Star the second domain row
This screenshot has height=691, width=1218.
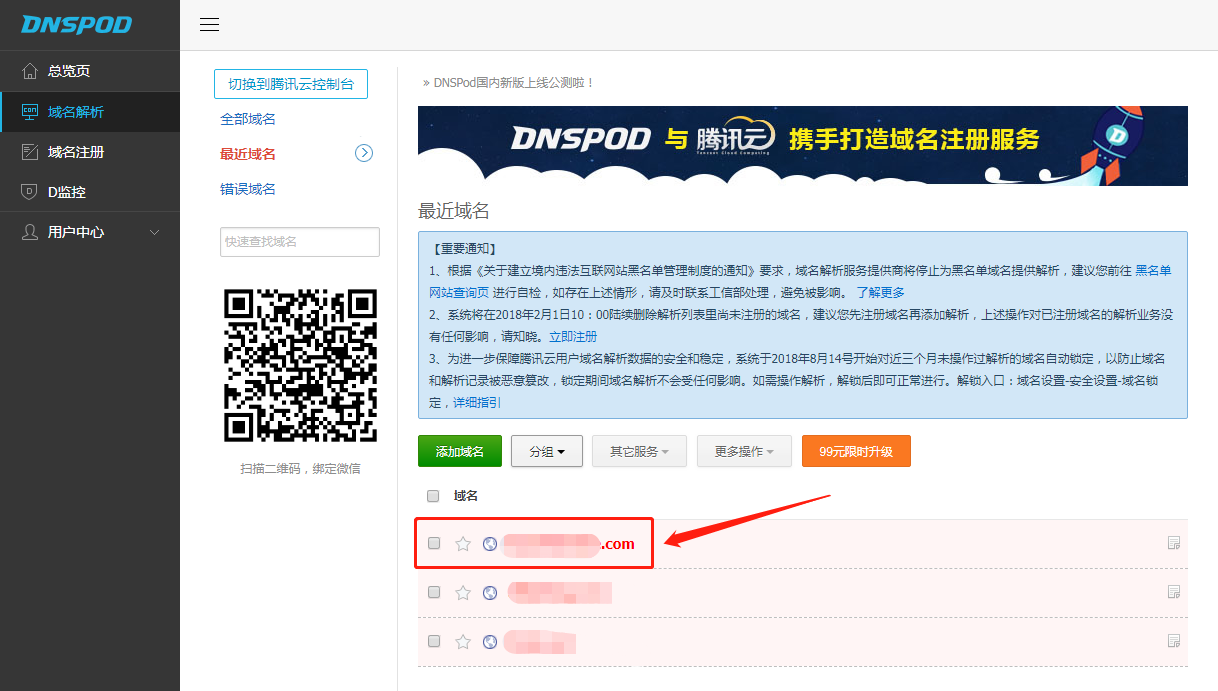click(x=463, y=593)
